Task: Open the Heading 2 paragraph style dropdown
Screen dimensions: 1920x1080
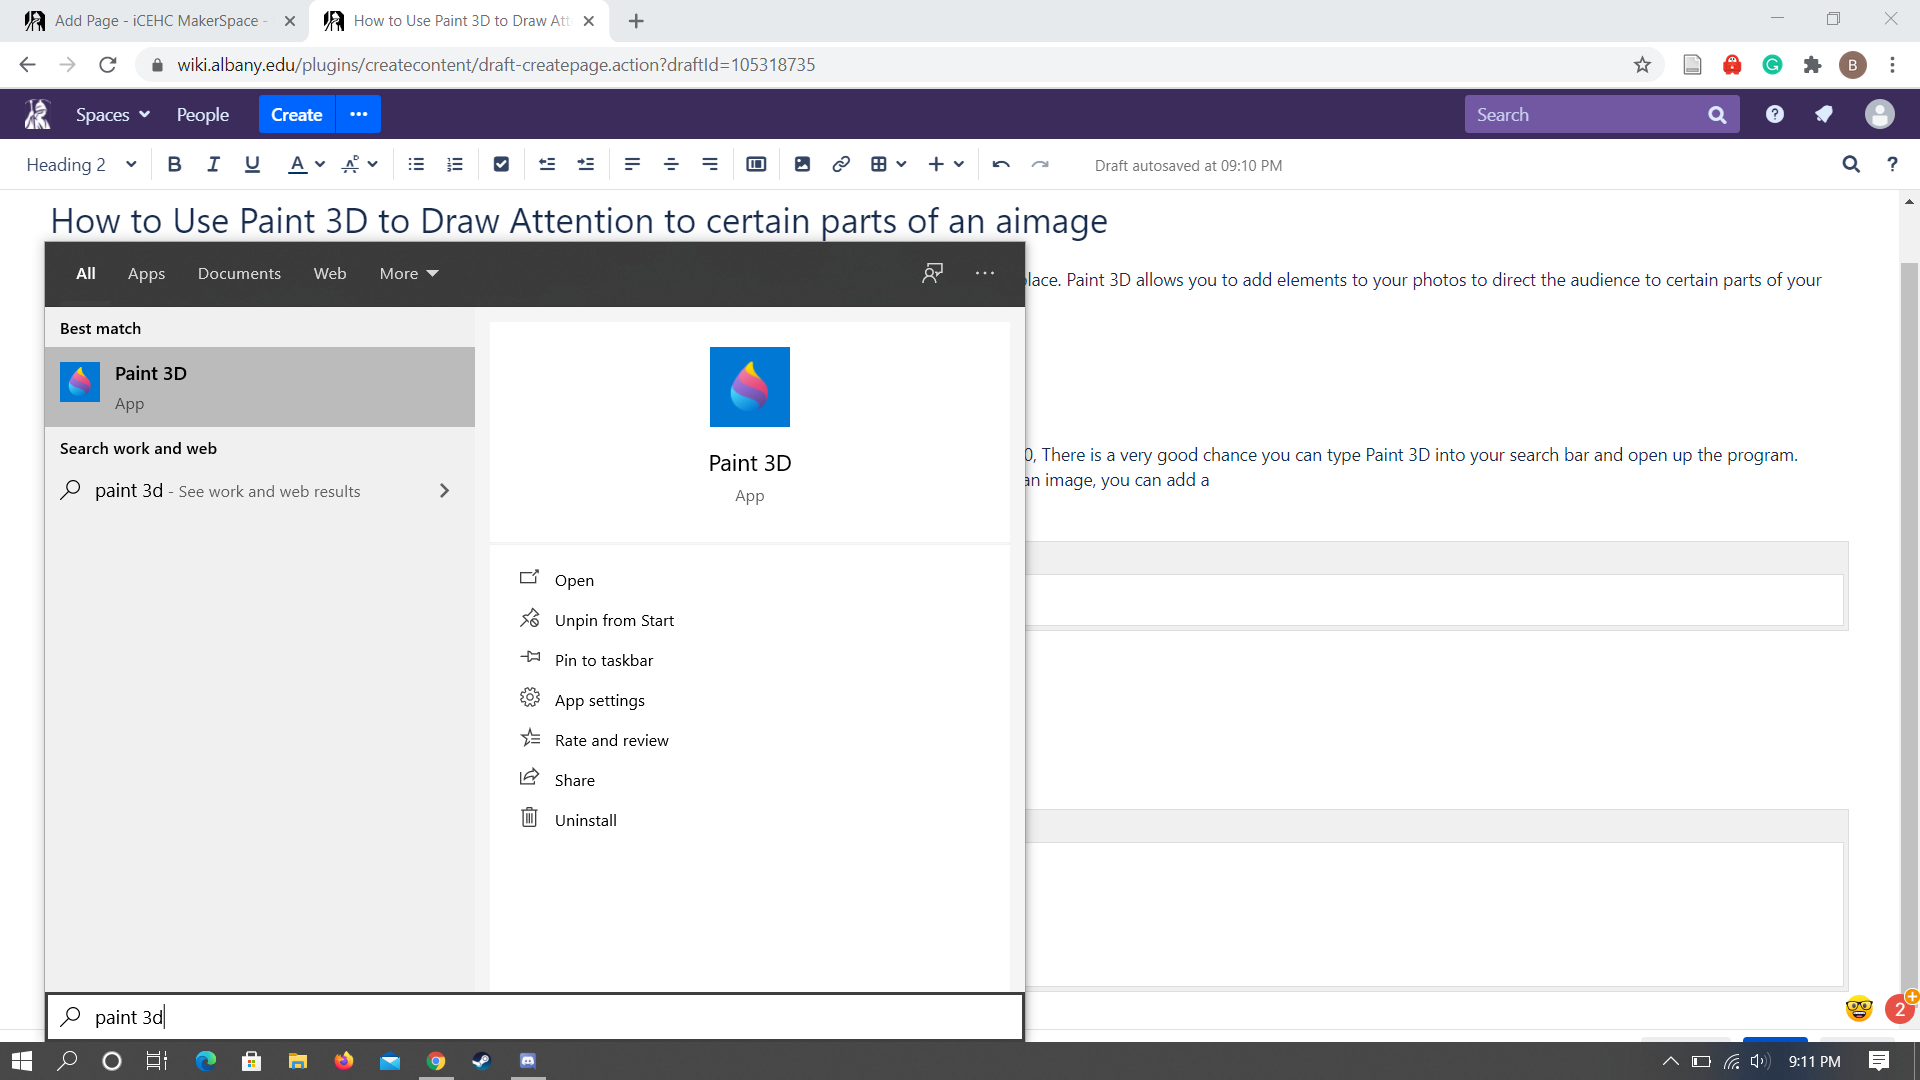Action: point(81,165)
